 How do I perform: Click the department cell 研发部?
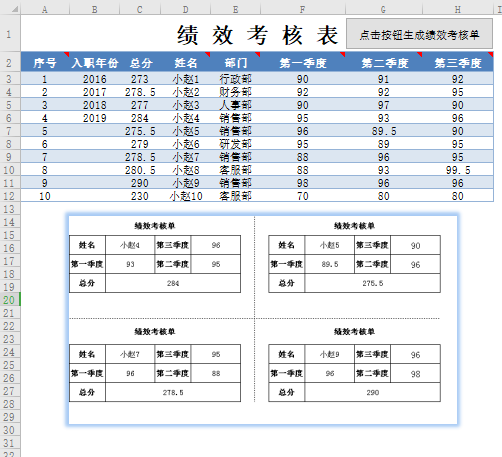pyautogui.click(x=236, y=144)
